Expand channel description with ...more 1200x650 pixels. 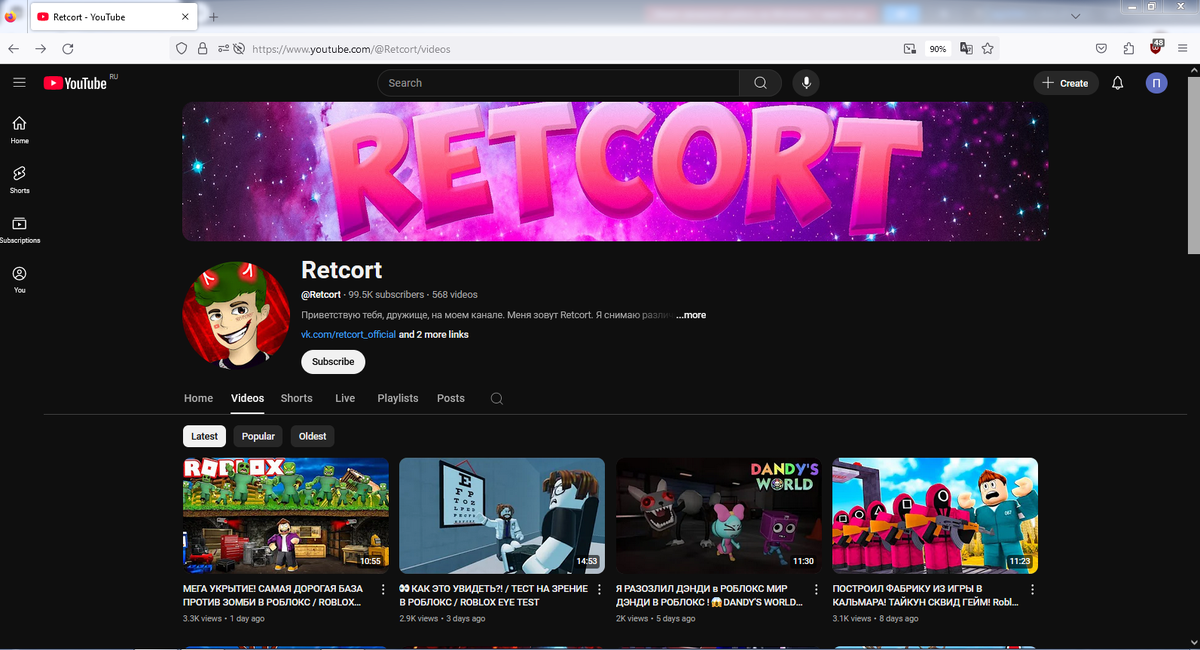click(691, 315)
